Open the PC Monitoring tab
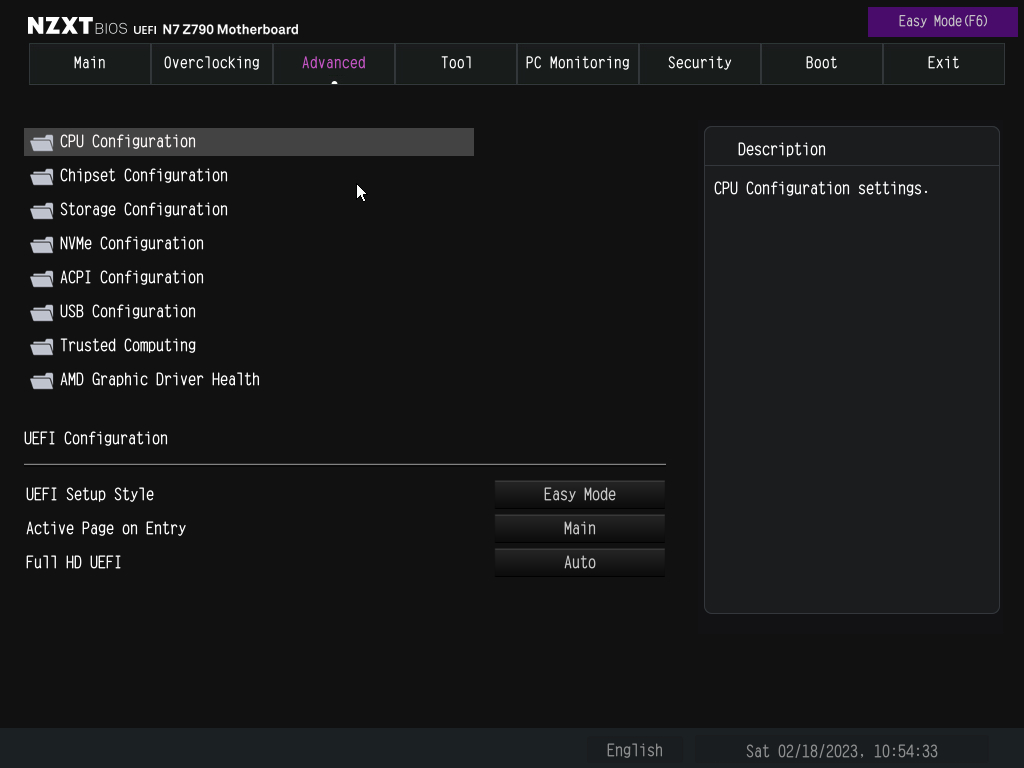 (577, 63)
